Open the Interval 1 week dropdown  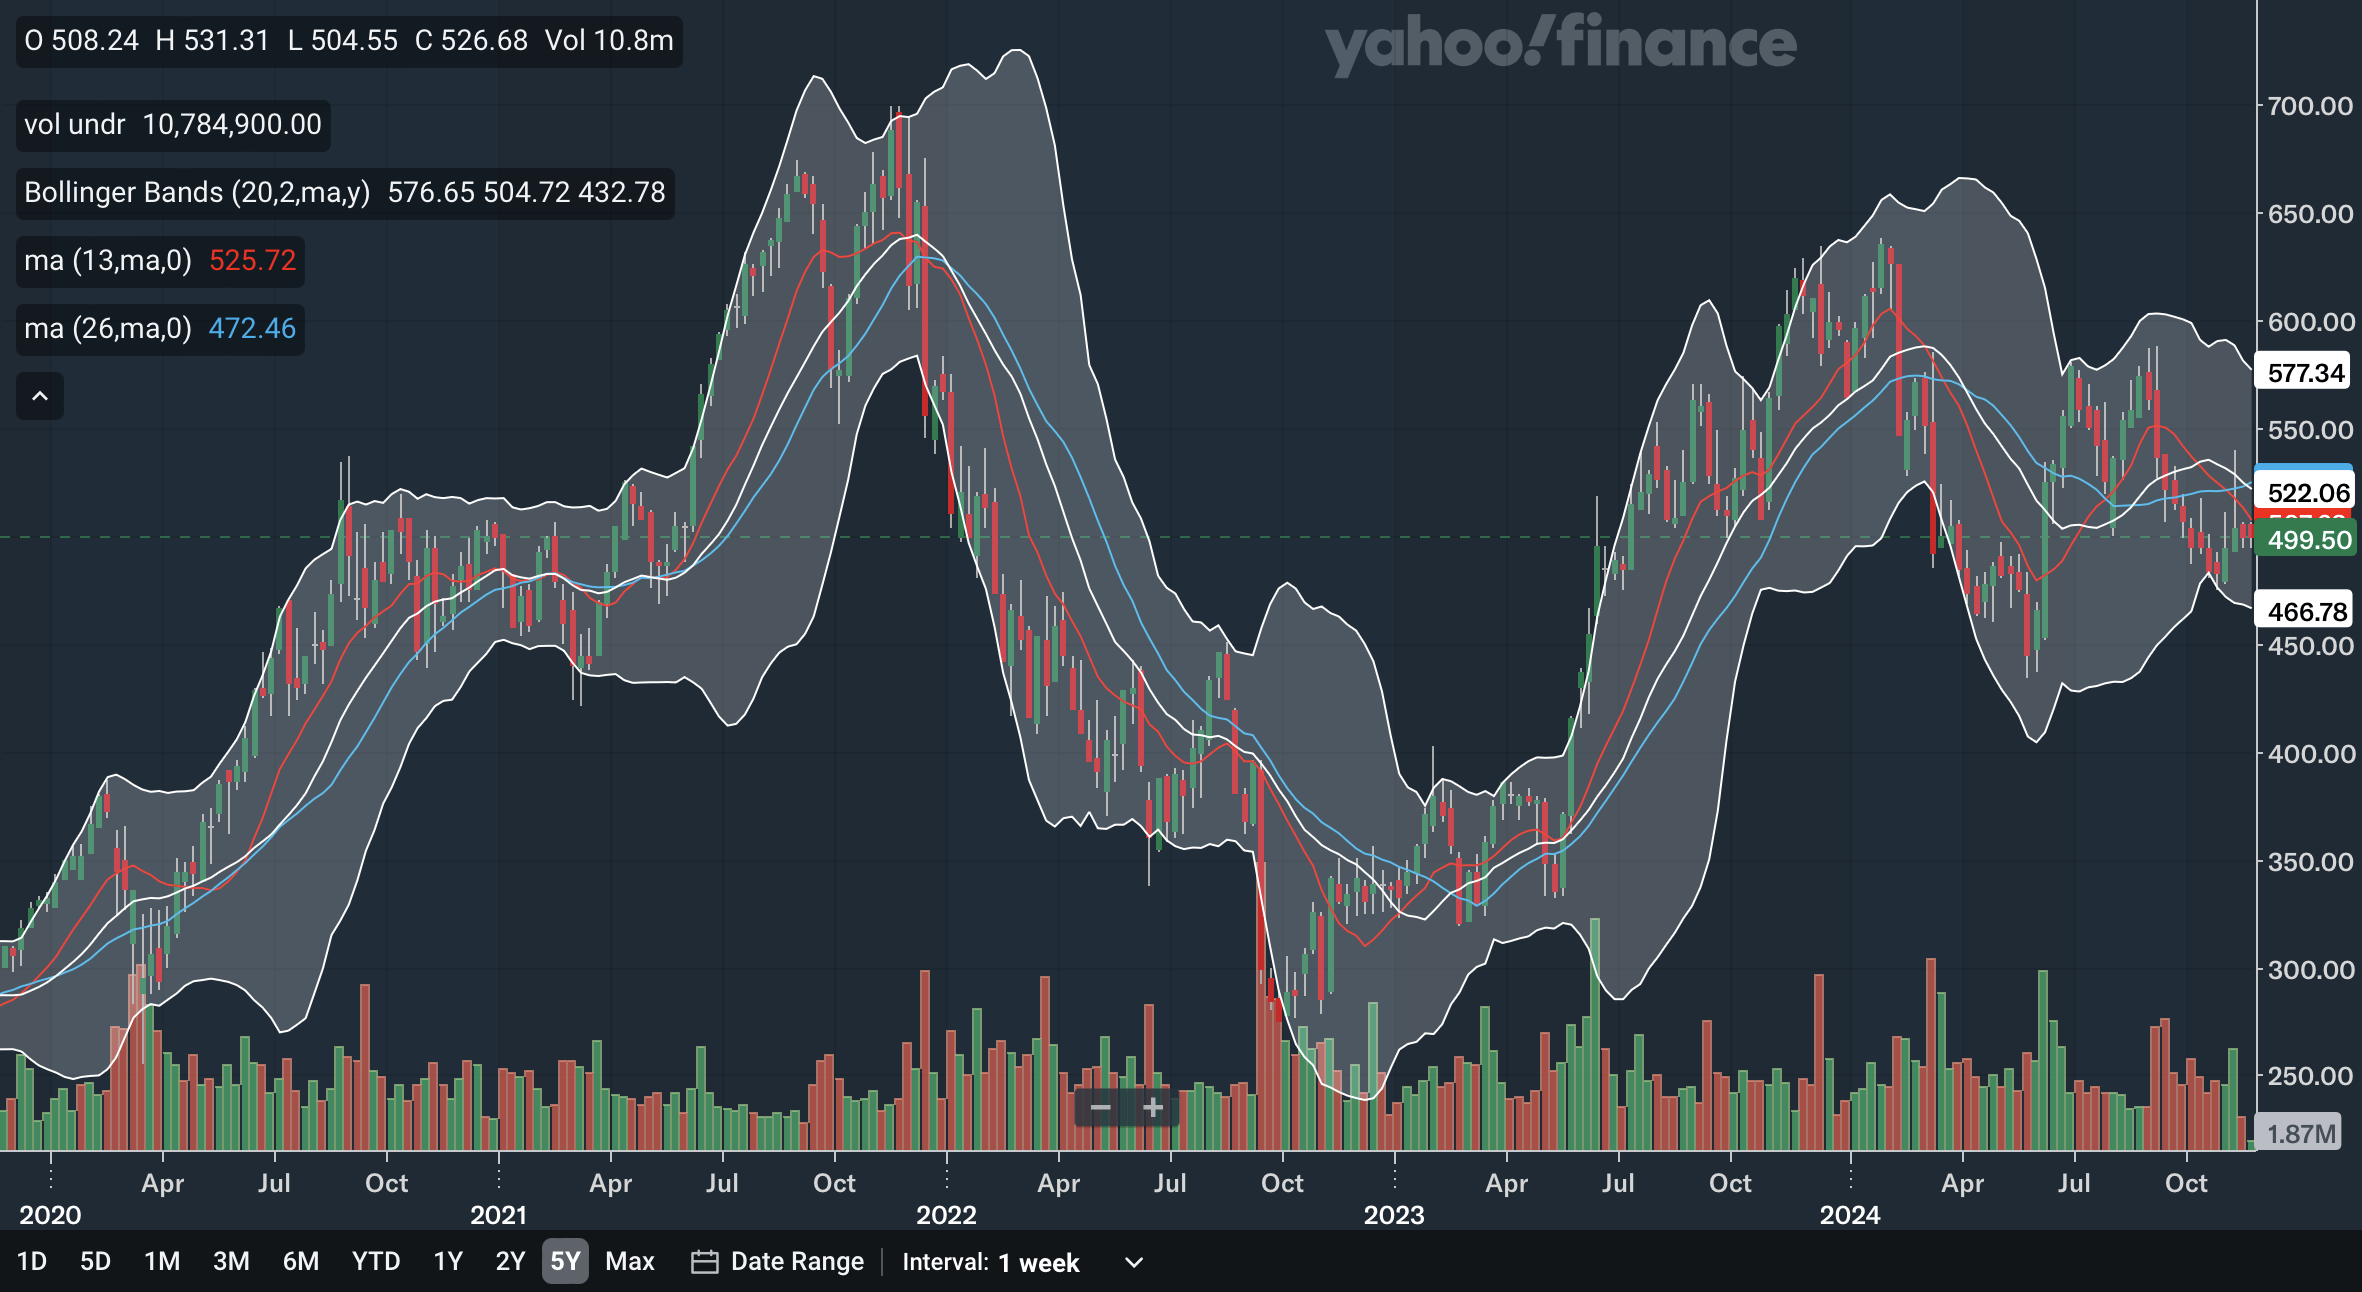point(1038,1262)
